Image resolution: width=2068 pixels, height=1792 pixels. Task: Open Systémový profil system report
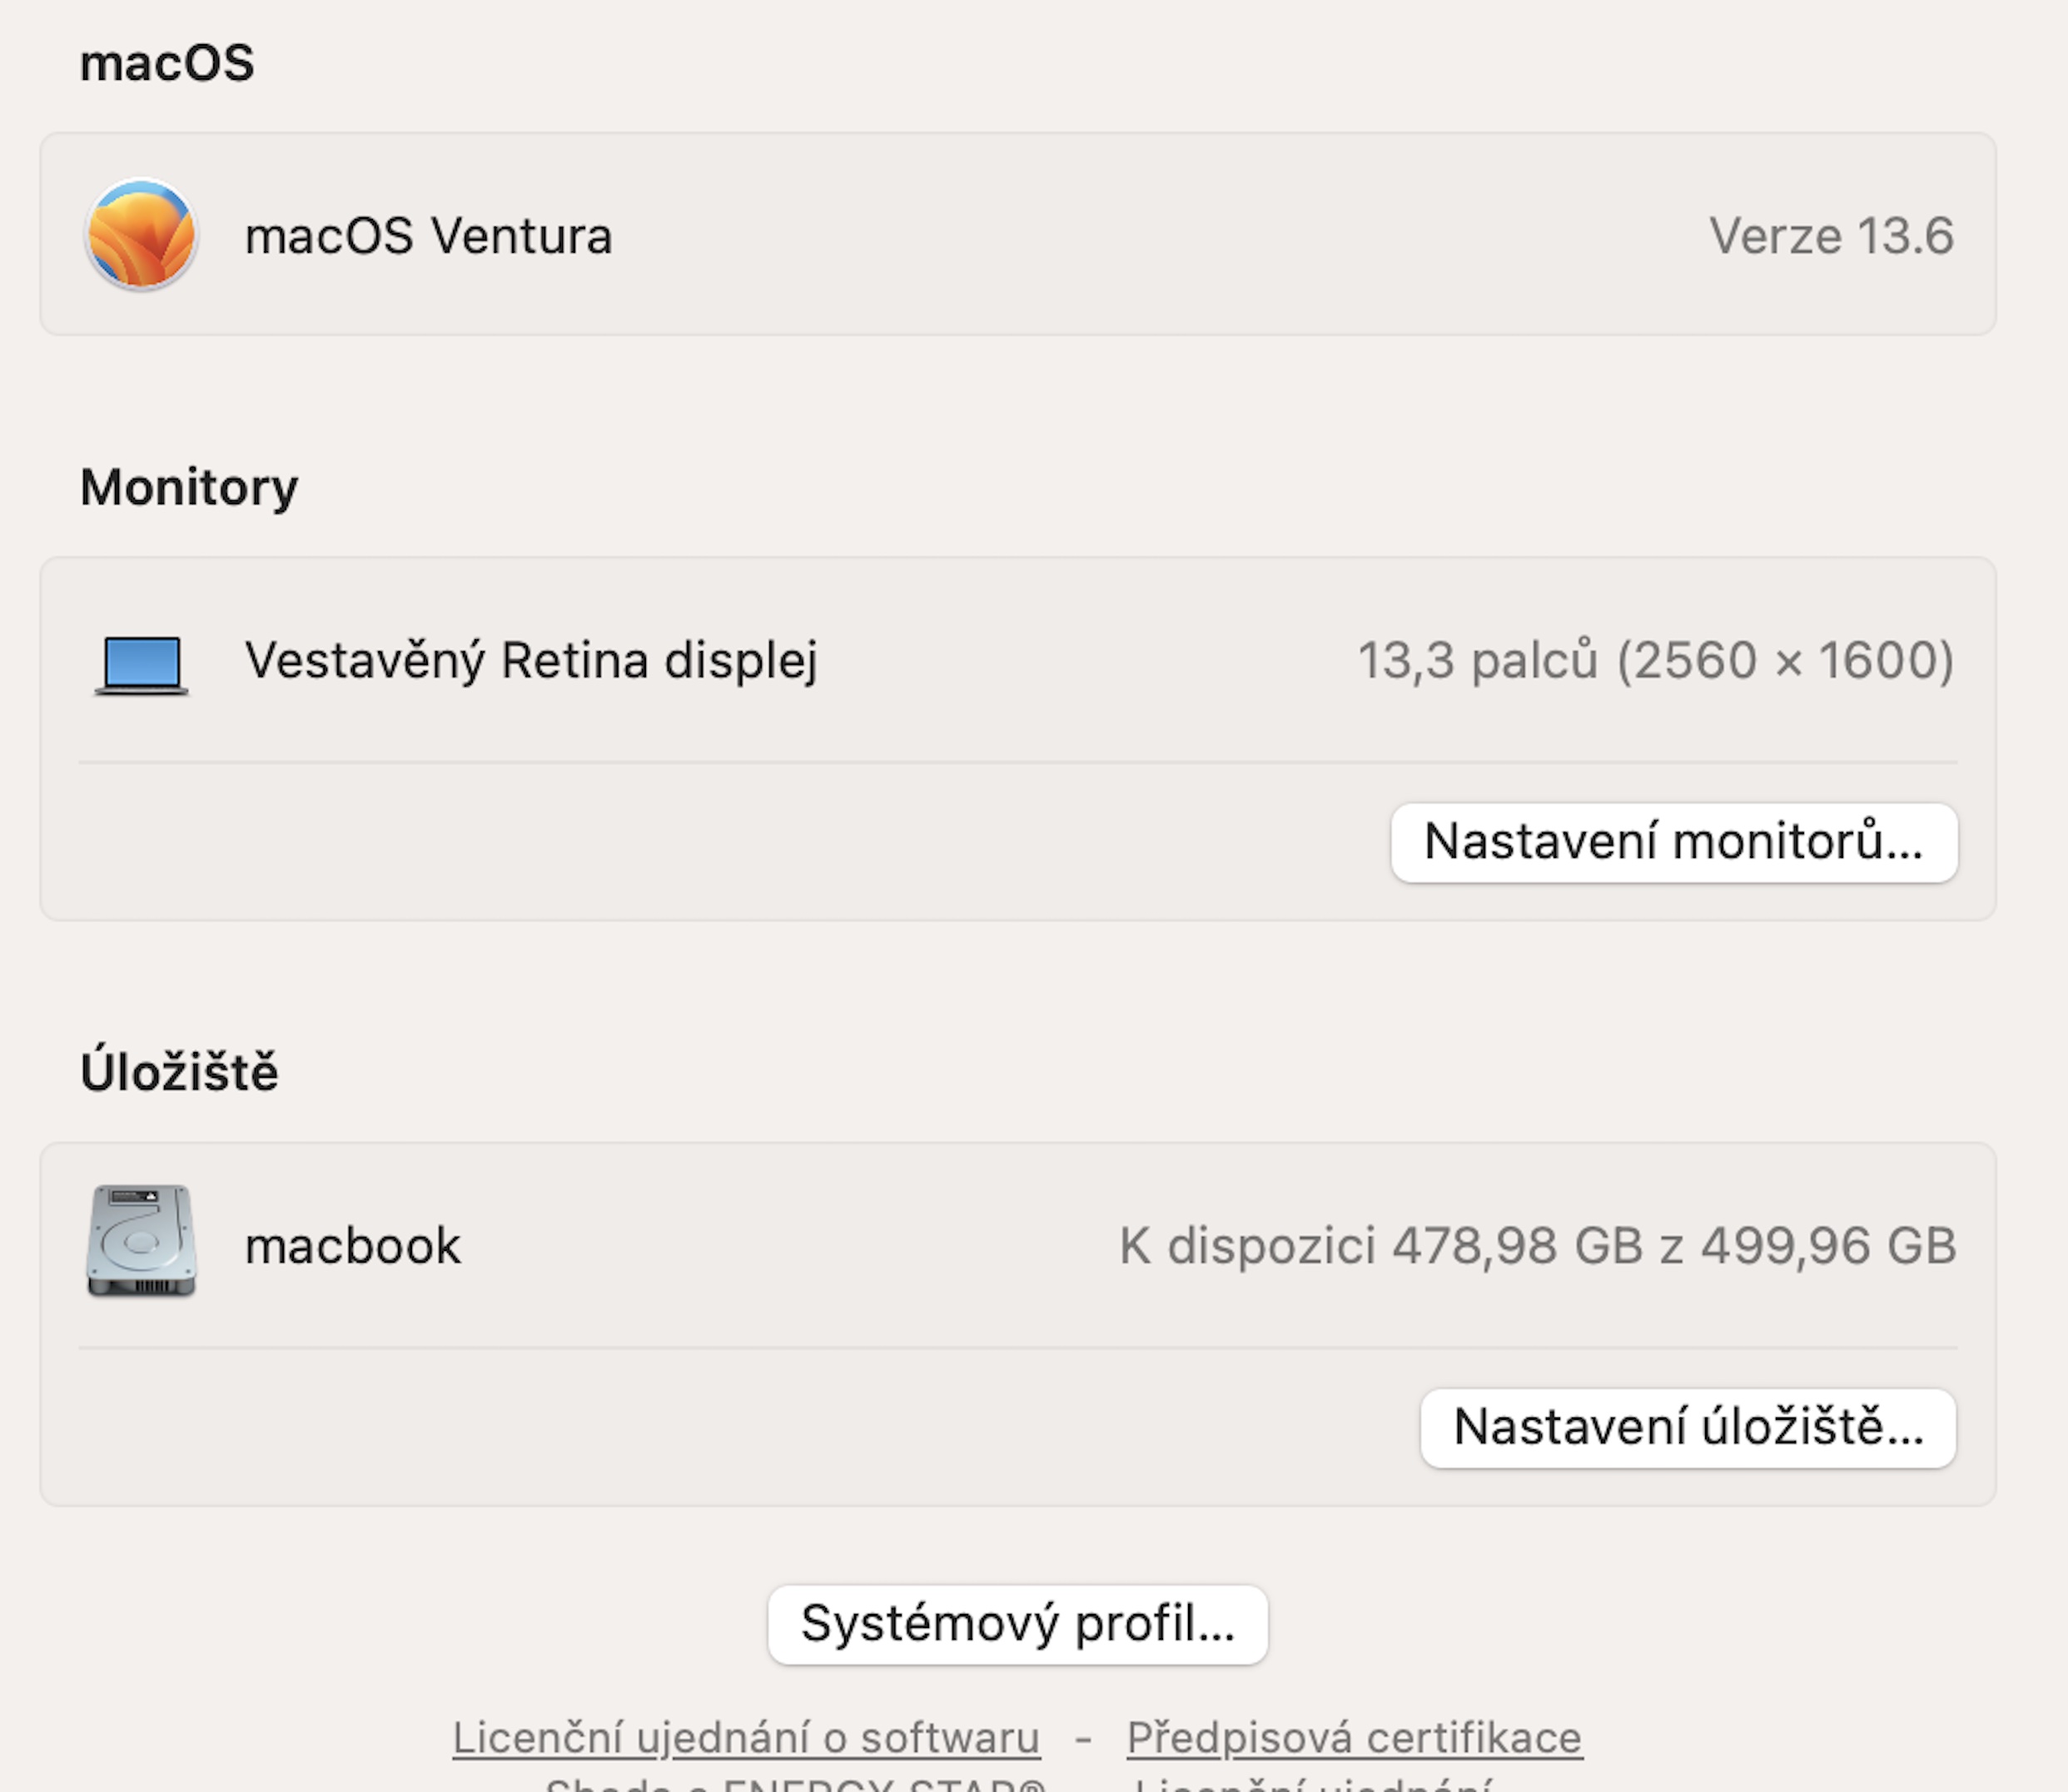1017,1623
